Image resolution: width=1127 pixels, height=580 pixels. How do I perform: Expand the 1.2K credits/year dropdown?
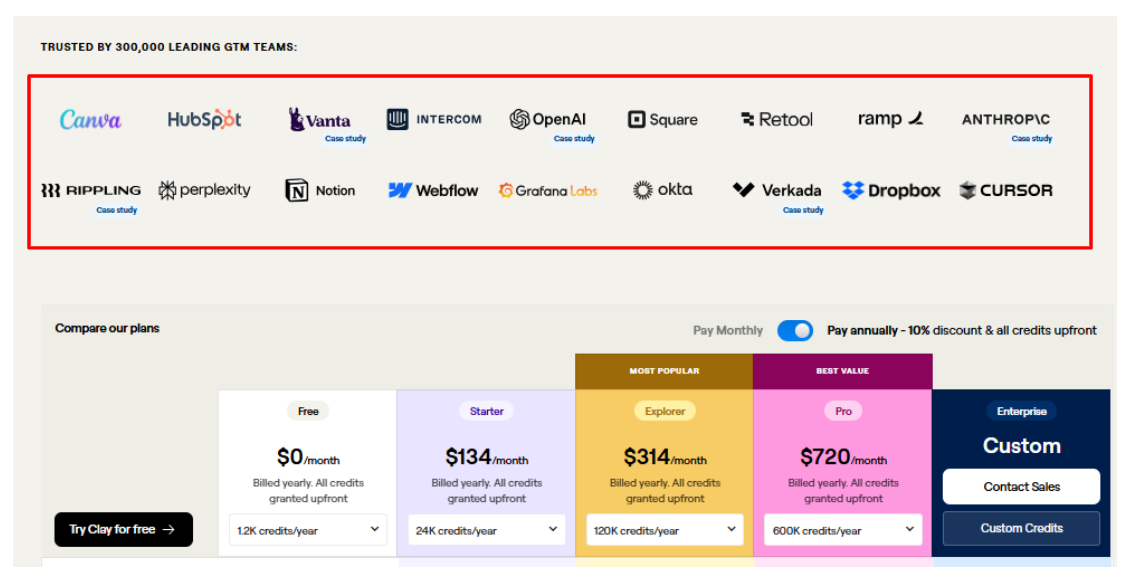pos(308,530)
